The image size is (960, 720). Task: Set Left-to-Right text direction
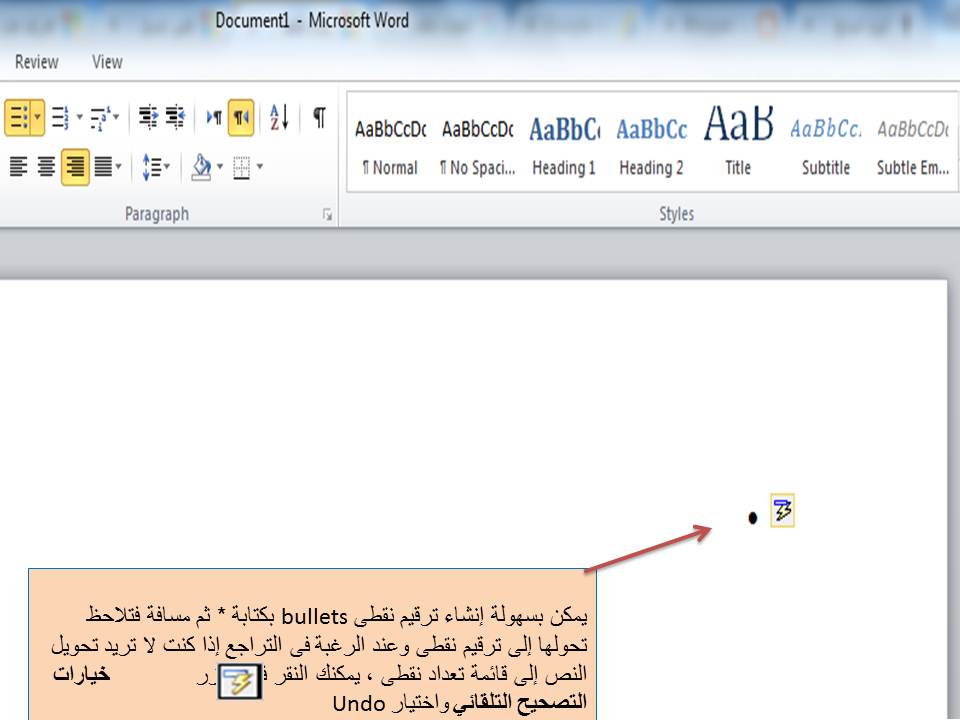click(x=214, y=117)
